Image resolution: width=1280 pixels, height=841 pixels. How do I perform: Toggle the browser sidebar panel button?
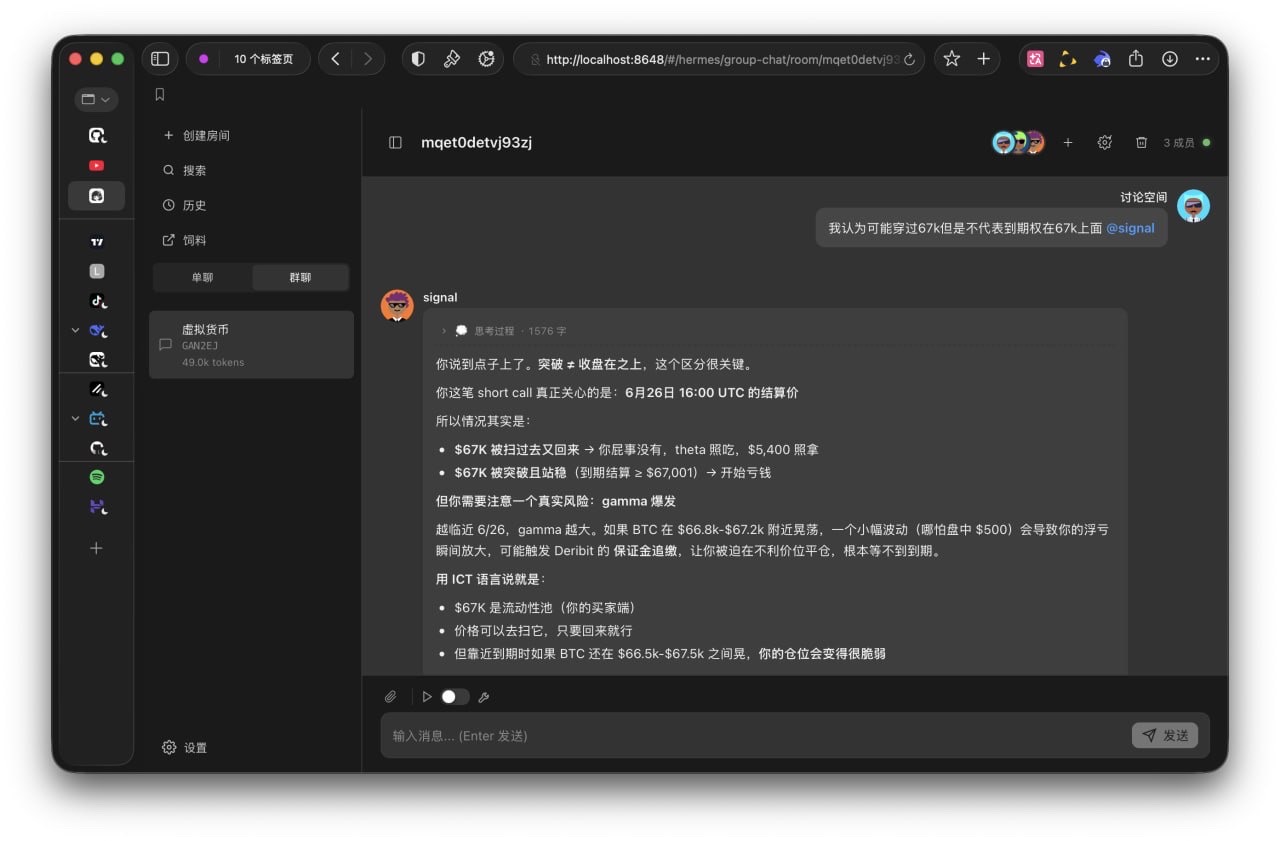click(160, 59)
